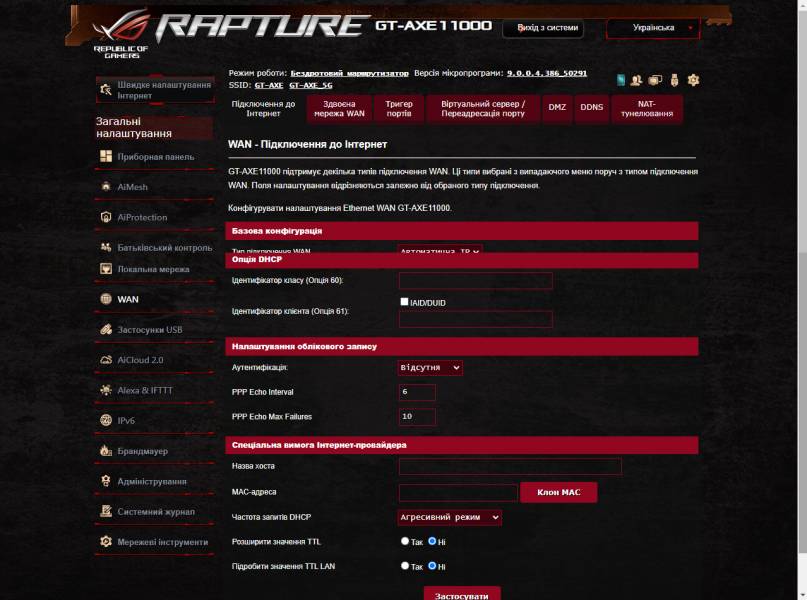Image resolution: width=807 pixels, height=600 pixels.
Task: Click the PPP Echo Max Failures field
Action: (x=417, y=417)
